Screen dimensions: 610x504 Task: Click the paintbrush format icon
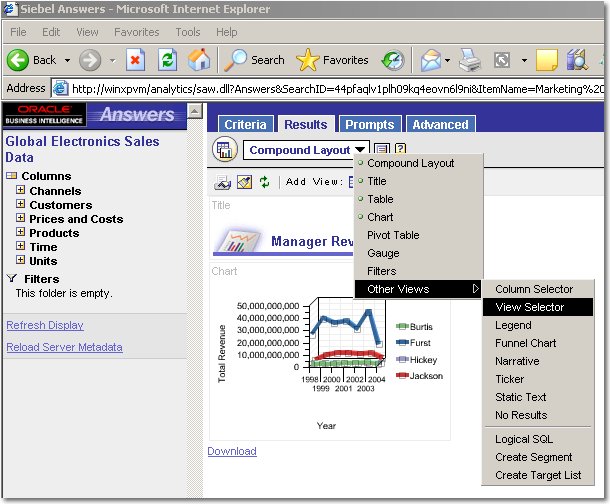pos(244,182)
